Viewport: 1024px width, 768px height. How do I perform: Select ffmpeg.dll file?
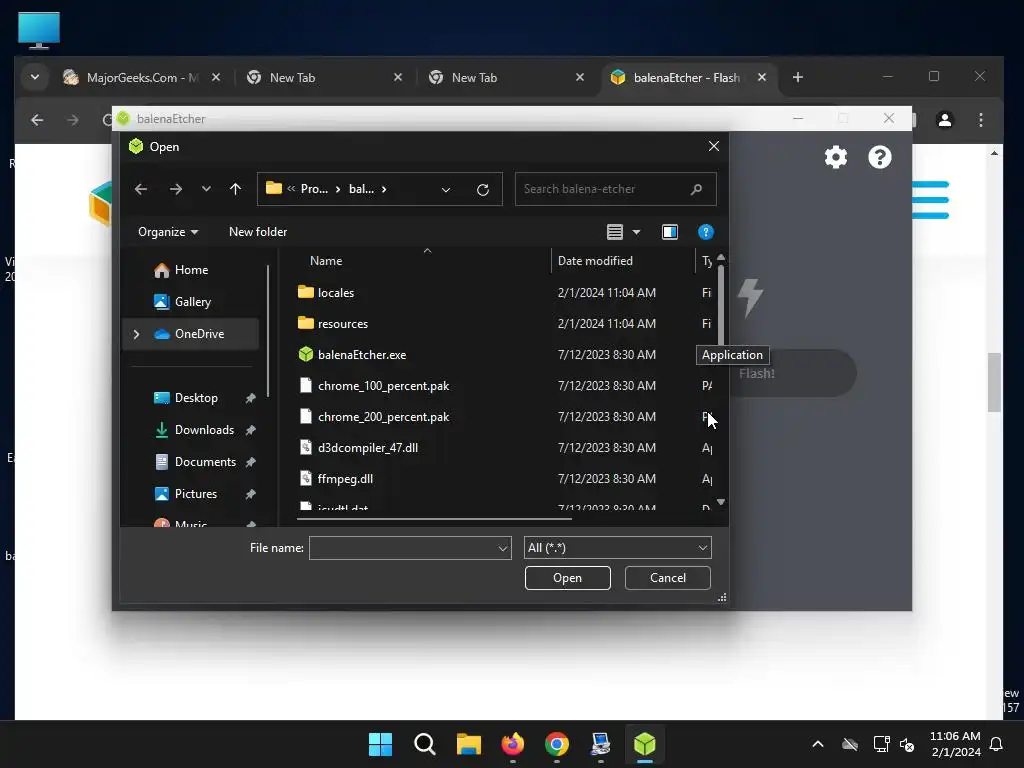[345, 479]
